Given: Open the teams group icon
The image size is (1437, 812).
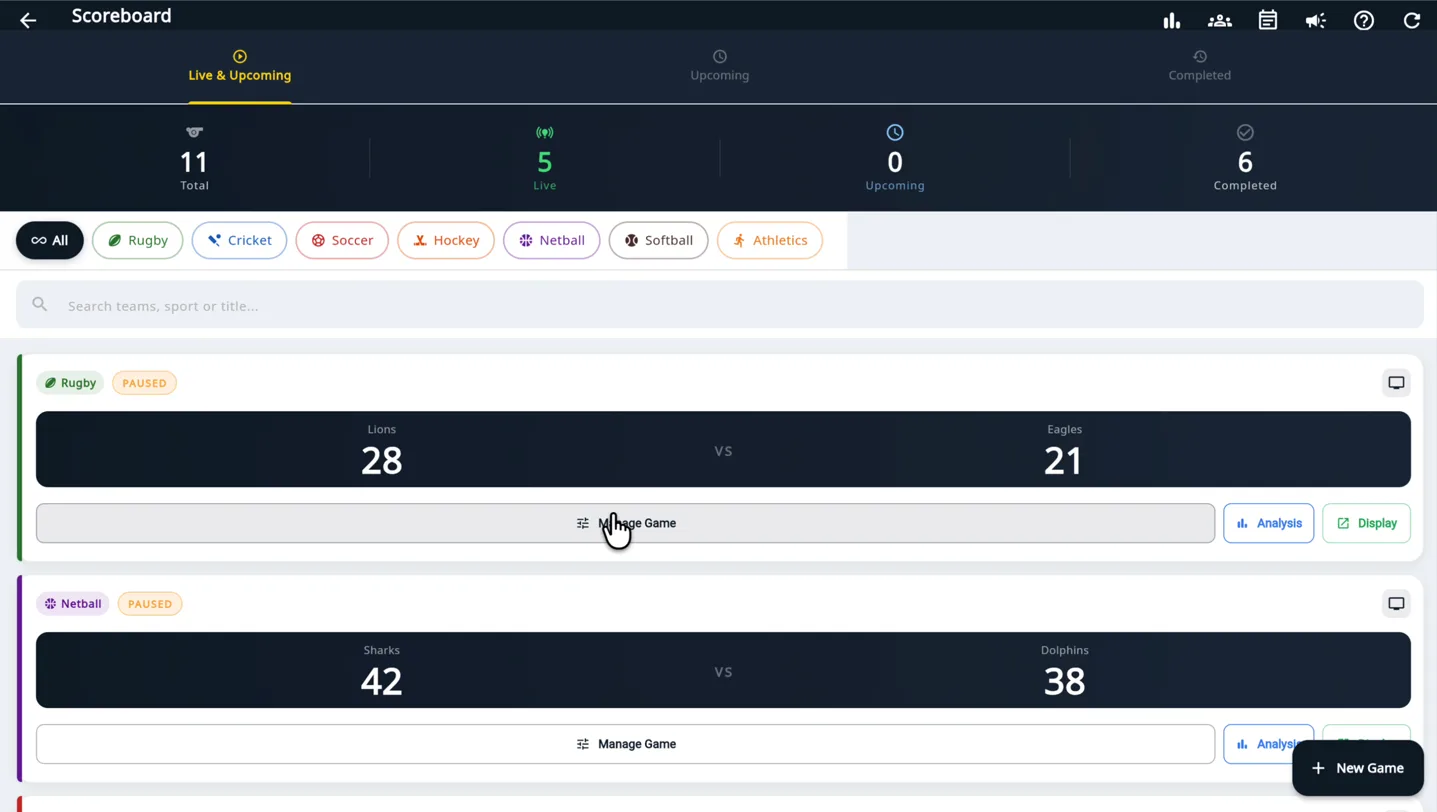Looking at the screenshot, I should [1220, 20].
